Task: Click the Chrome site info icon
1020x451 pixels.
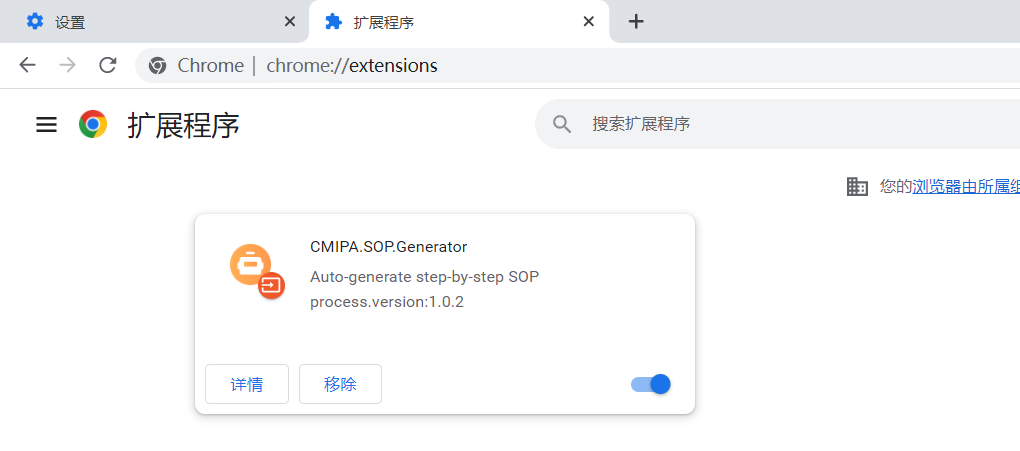Action: pyautogui.click(x=157, y=66)
